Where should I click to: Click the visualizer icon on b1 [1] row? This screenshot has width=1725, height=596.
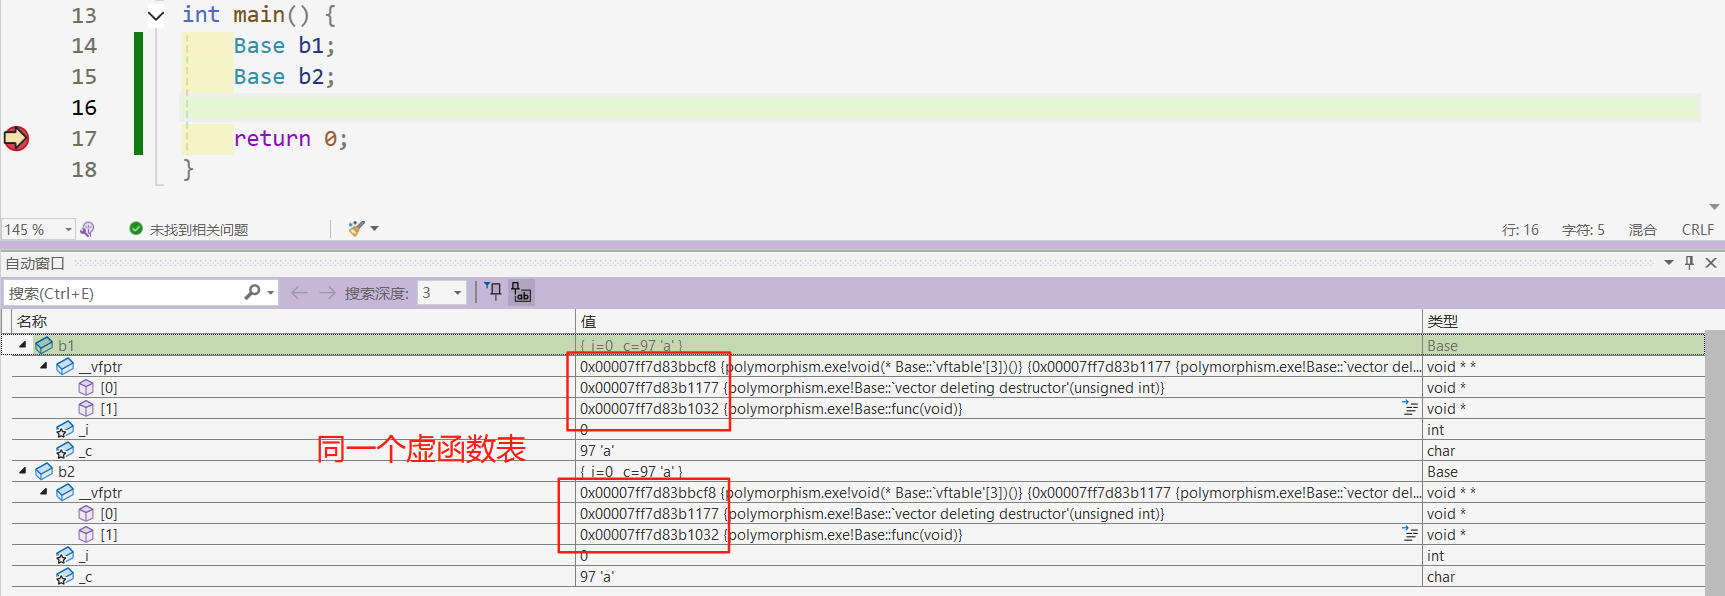click(x=1410, y=408)
